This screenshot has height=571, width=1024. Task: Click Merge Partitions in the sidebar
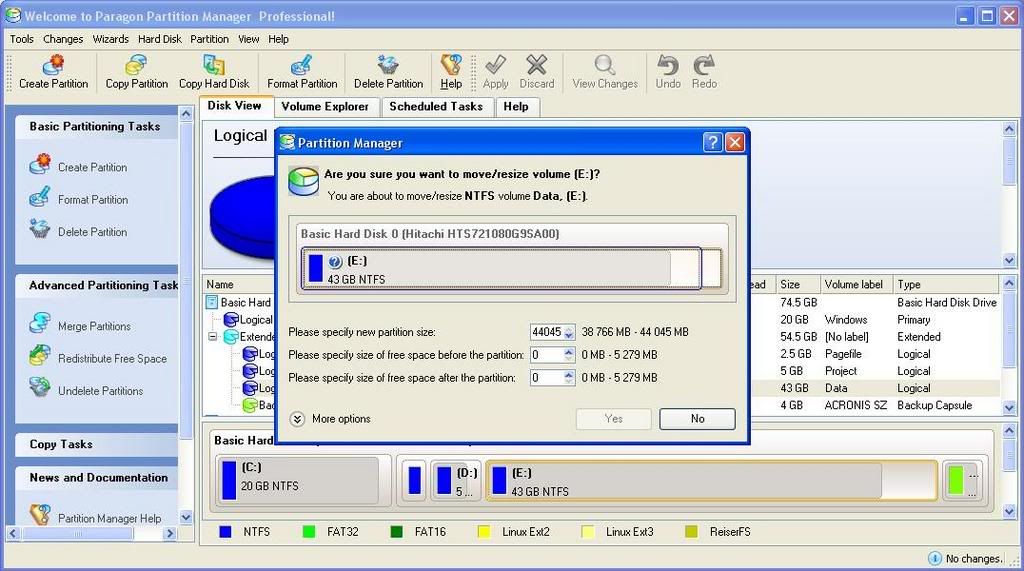[94, 326]
